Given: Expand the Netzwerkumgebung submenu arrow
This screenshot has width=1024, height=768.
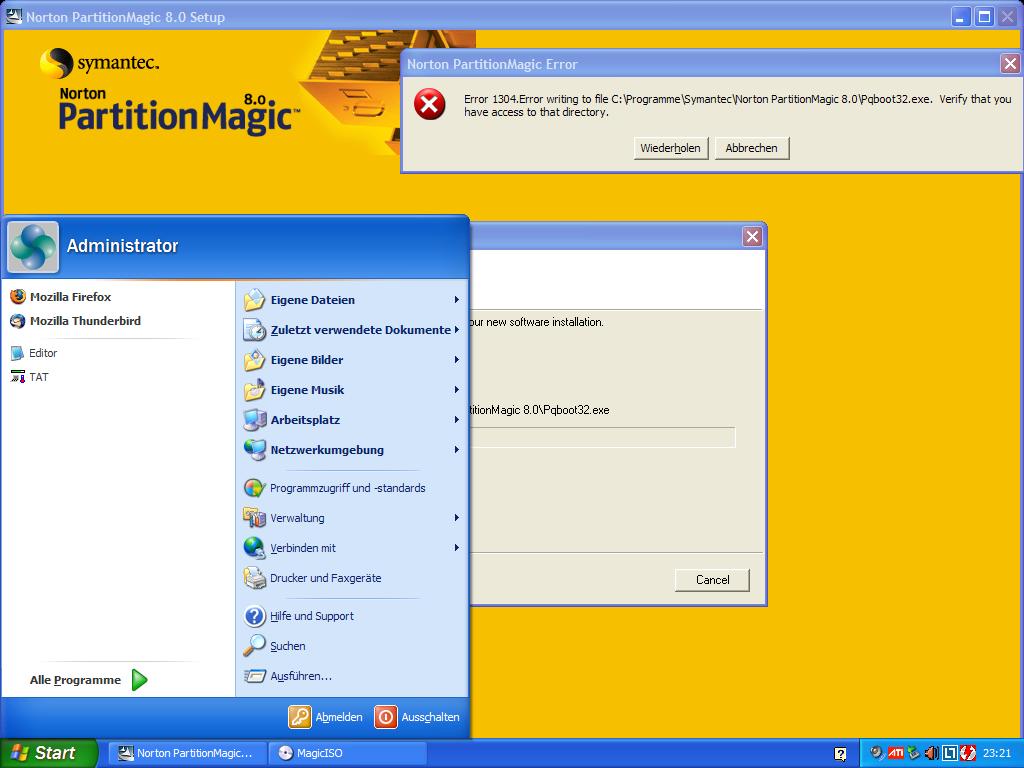Looking at the screenshot, I should tap(456, 450).
